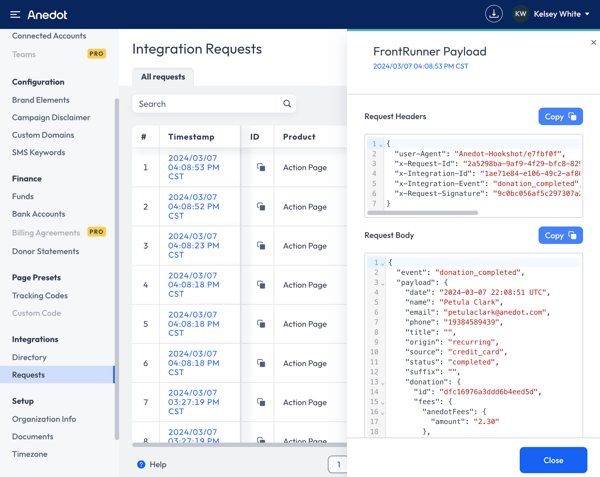Open Funds under Finance
Viewport: 600px width, 477px height.
pos(23,196)
